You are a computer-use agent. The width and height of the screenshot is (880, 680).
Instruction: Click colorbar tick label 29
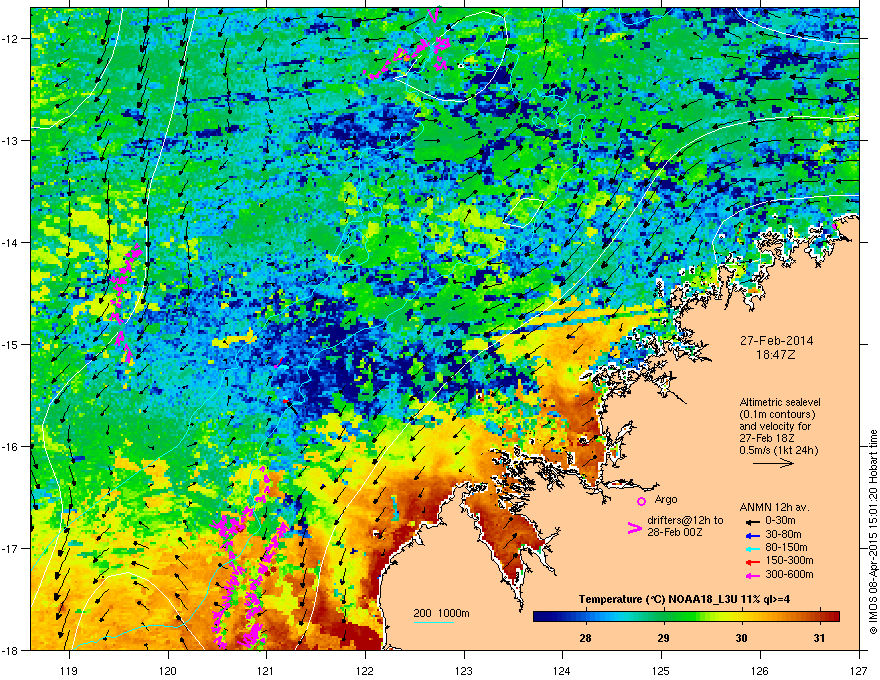663,638
